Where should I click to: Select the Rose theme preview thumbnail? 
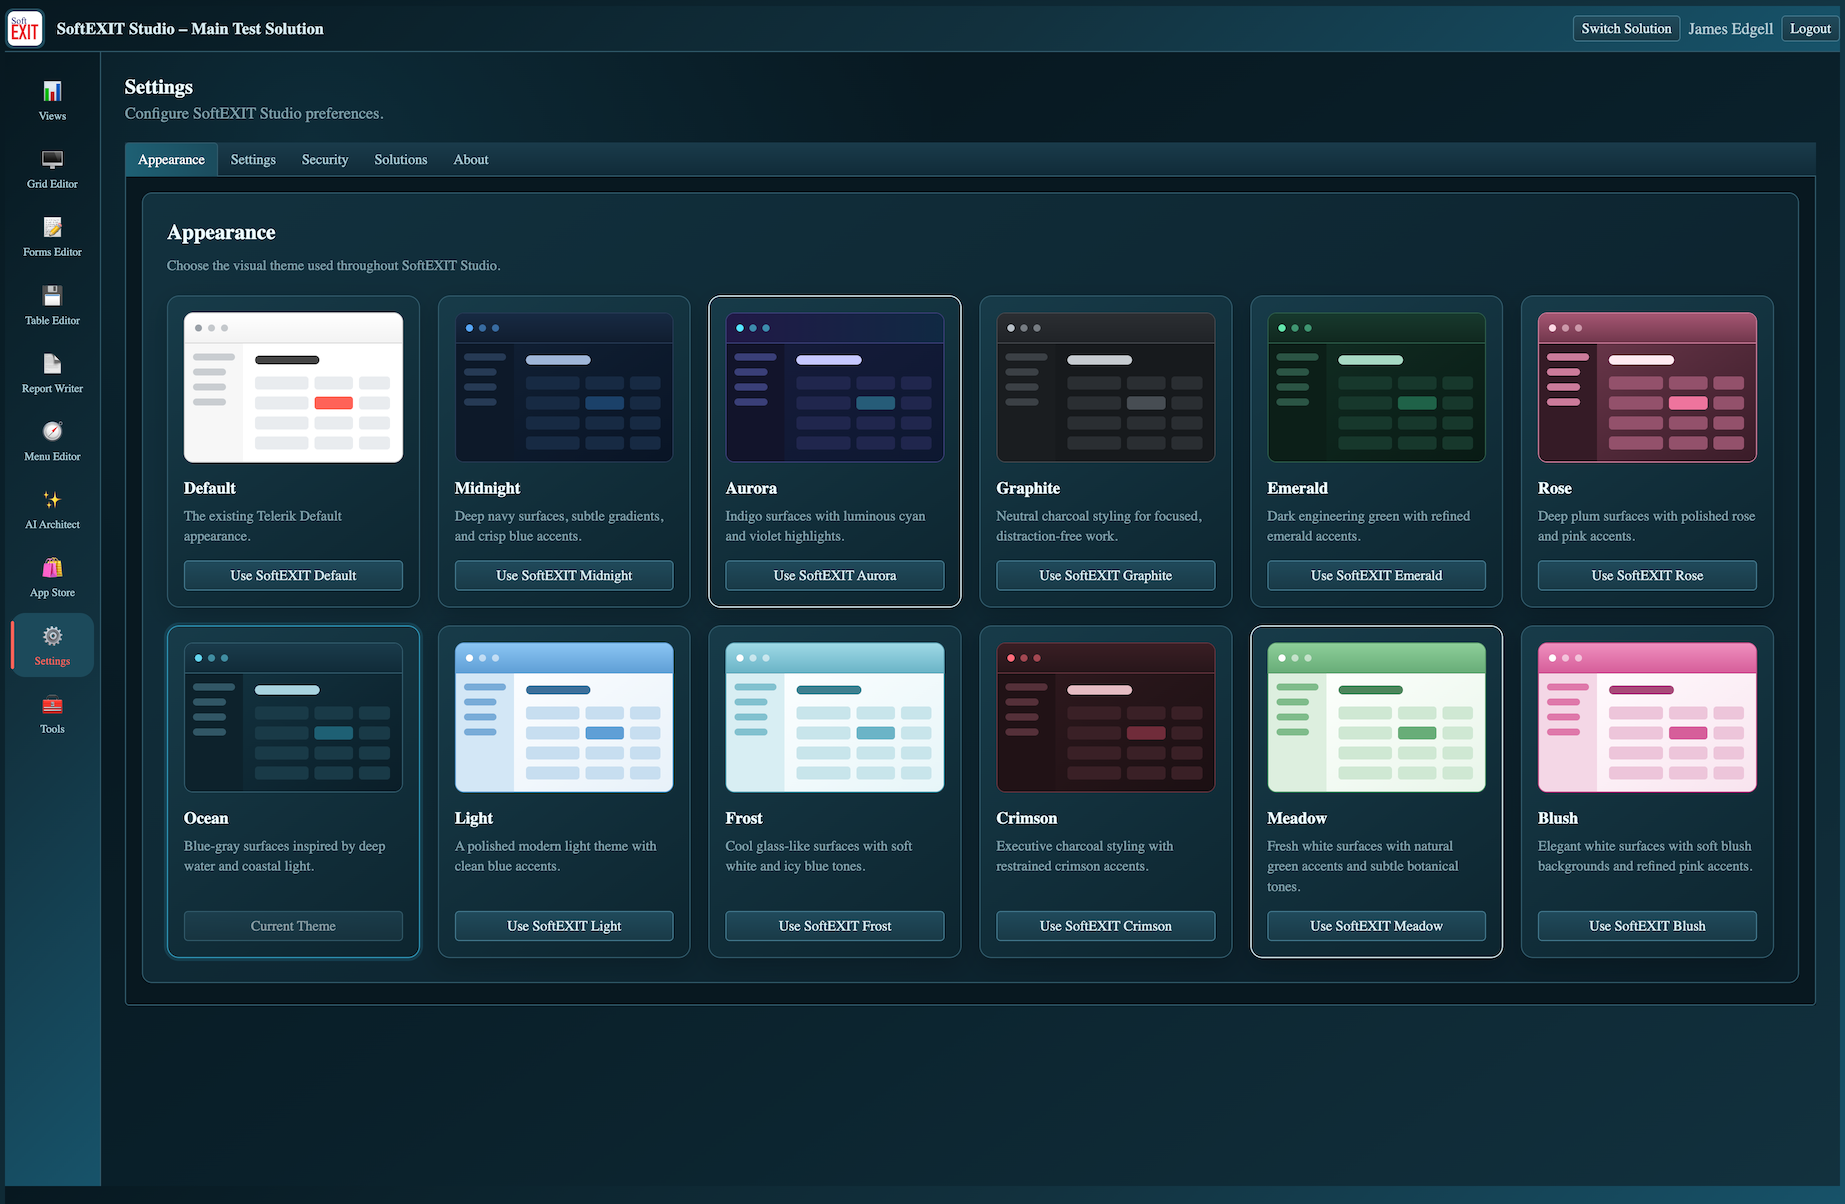click(x=1647, y=388)
